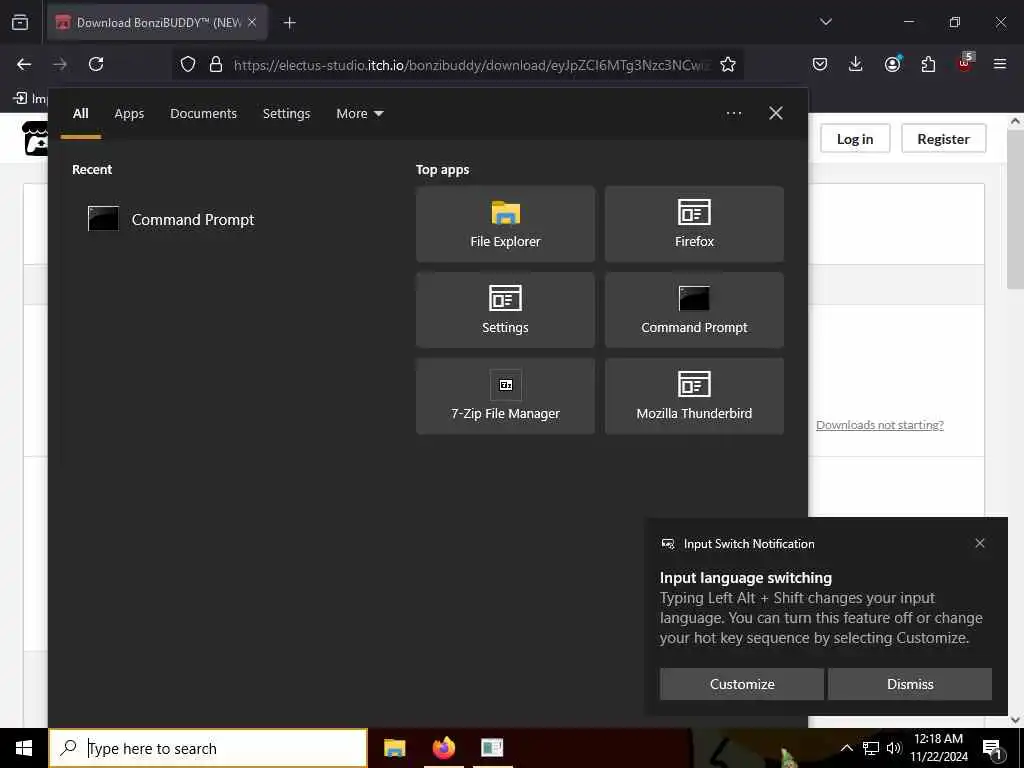Open the Firefox tile in Top apps
Viewport: 1024px width, 768px height.
tap(694, 224)
